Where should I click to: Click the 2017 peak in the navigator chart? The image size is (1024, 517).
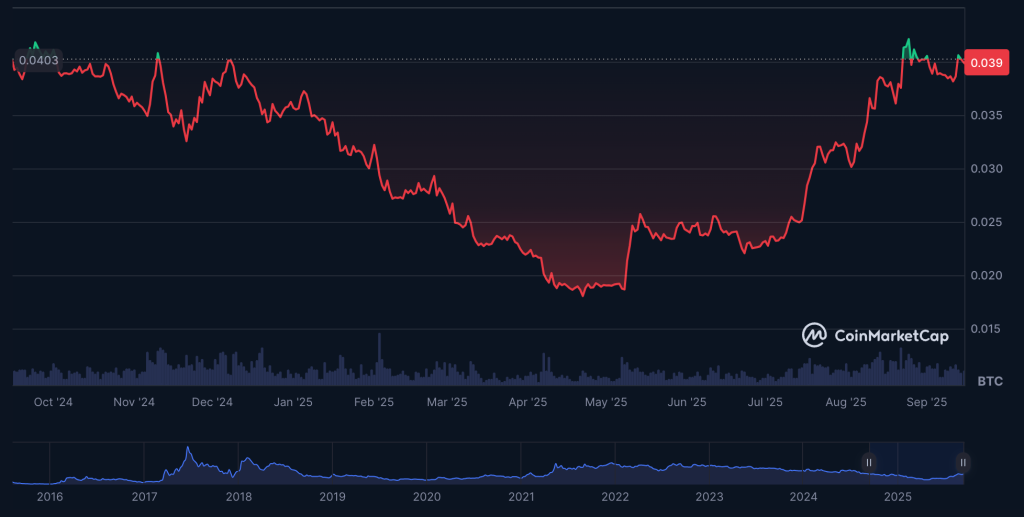[x=187, y=450]
